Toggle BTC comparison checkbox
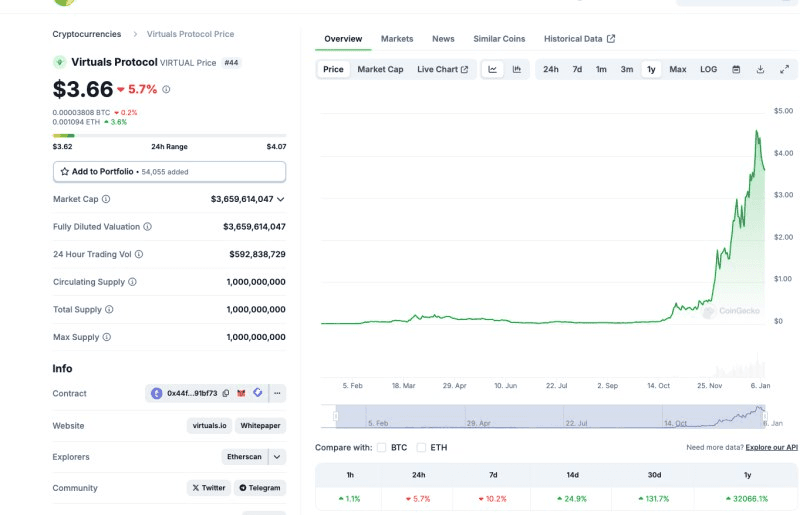 click(381, 448)
